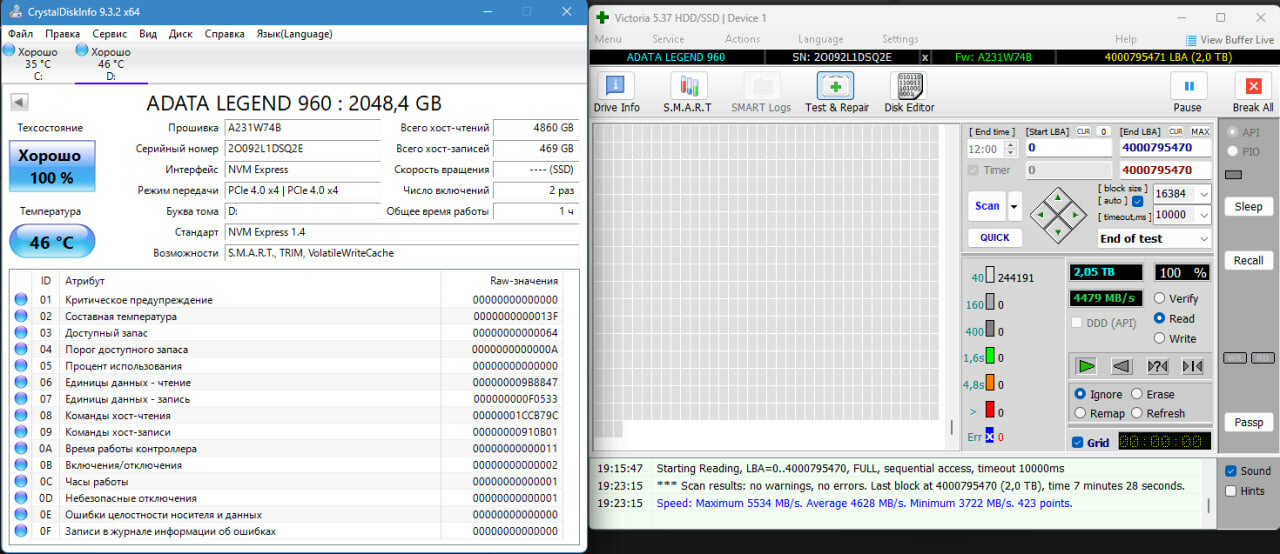Open the timeout 10000 dropdown
This screenshot has height=554, width=1280.
tap(1203, 215)
